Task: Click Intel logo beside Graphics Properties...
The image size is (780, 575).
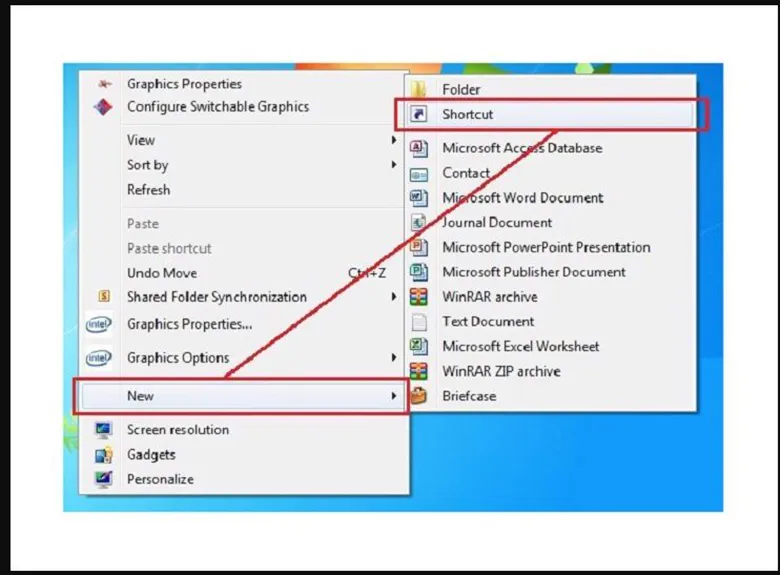Action: (98, 325)
